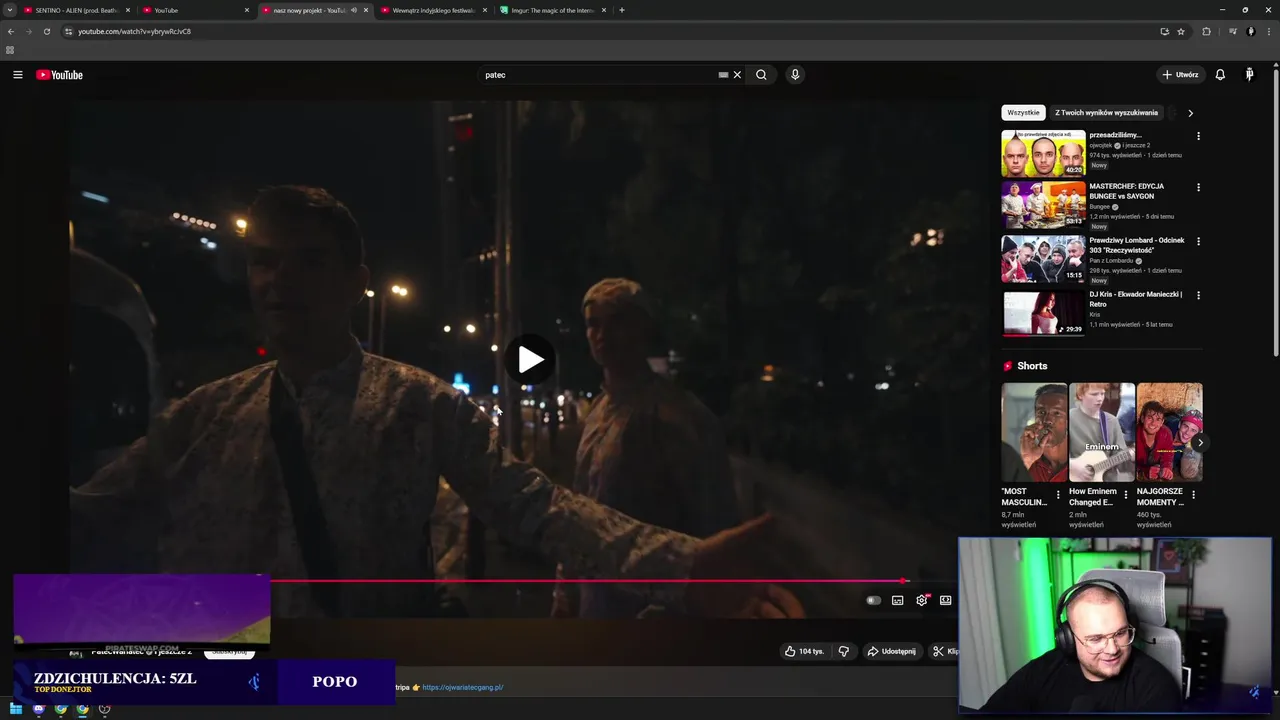Screen dimensions: 1280x720
Task: Bookmark the page with star icon
Action: point(1181,31)
